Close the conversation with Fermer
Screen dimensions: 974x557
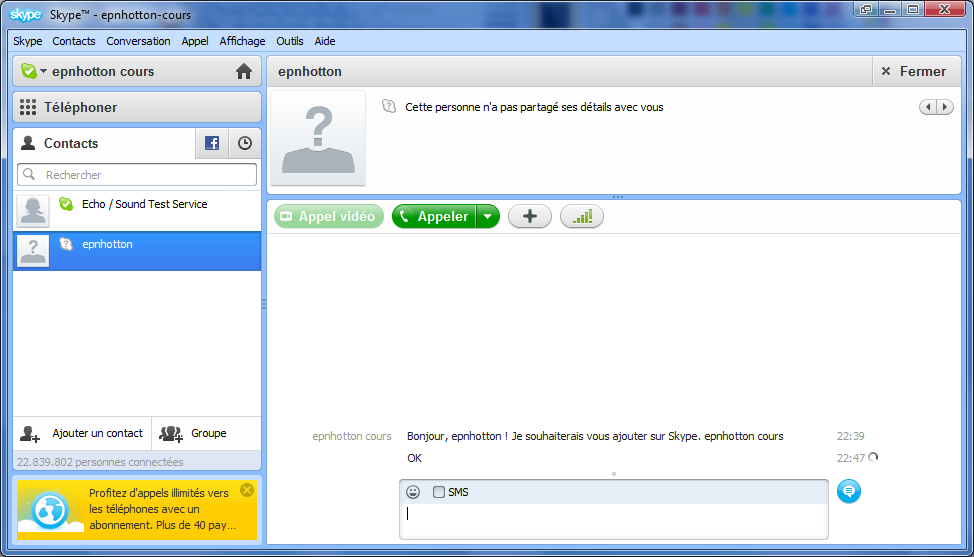[914, 71]
